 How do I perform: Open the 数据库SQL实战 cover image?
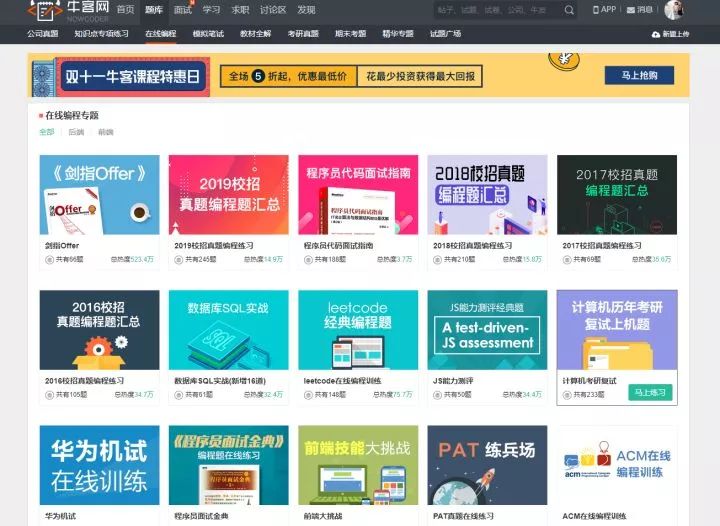(229, 330)
